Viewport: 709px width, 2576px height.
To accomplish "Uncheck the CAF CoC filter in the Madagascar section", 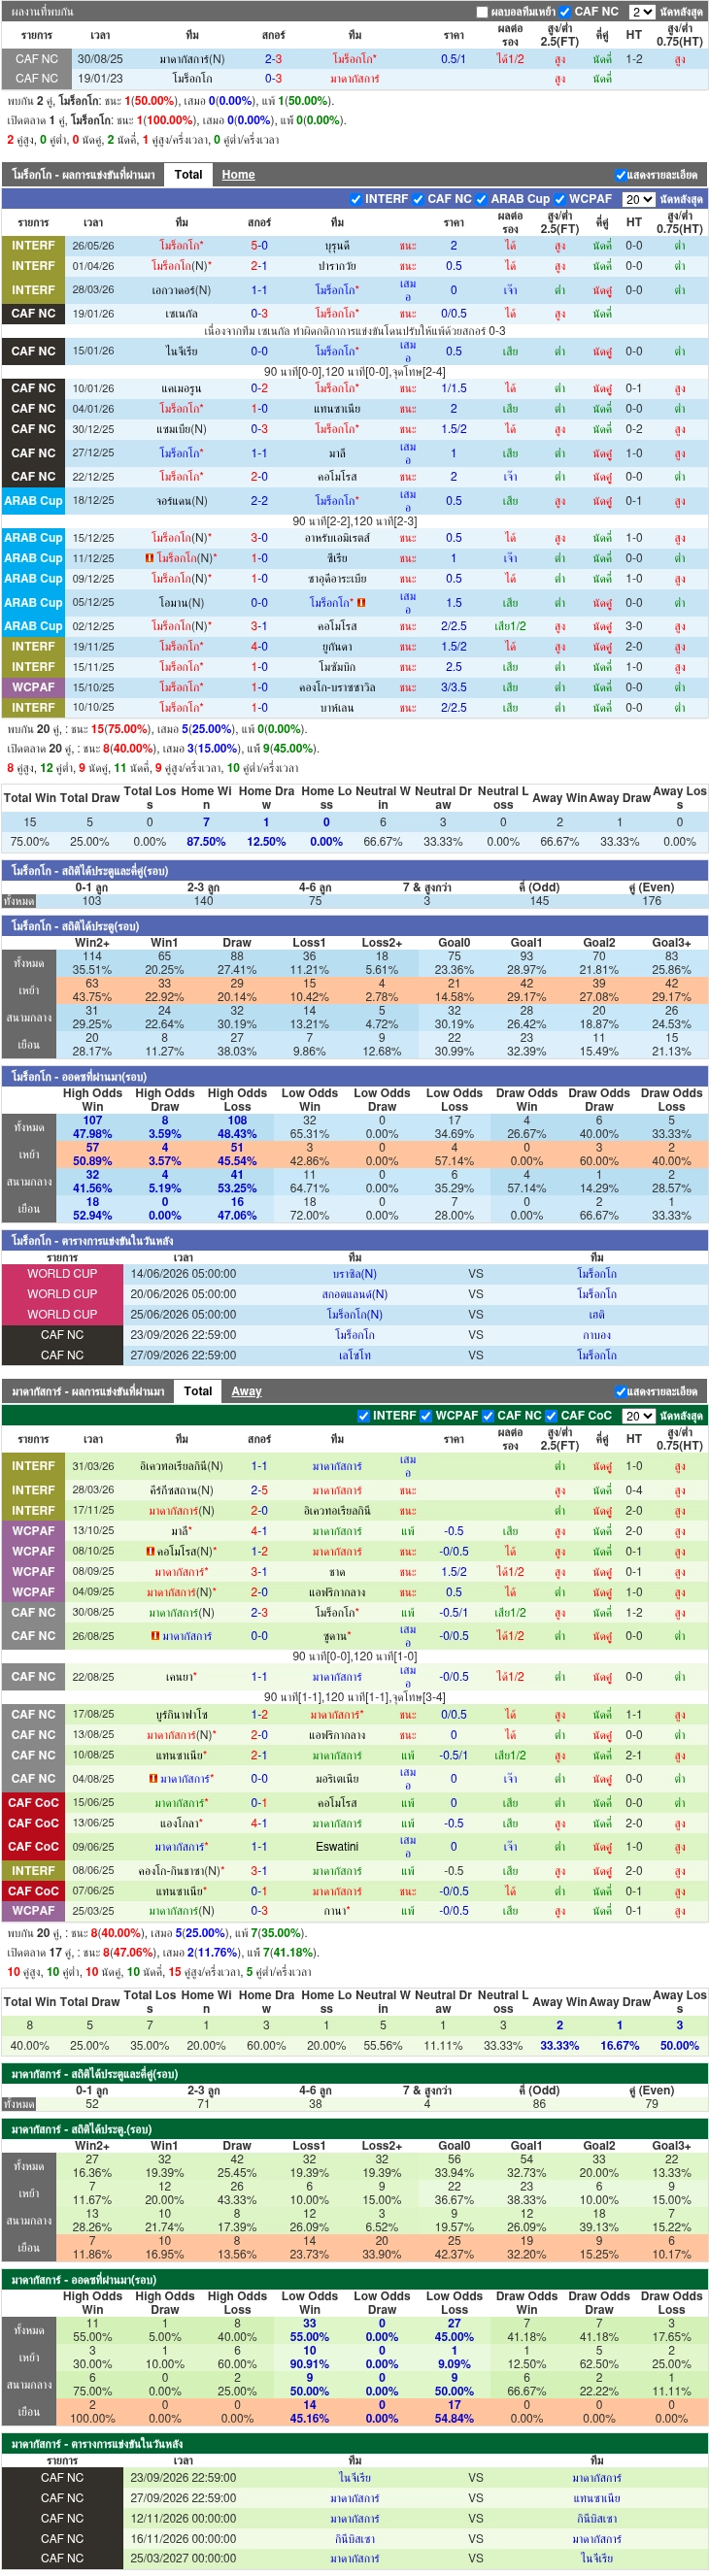I will coord(552,1416).
